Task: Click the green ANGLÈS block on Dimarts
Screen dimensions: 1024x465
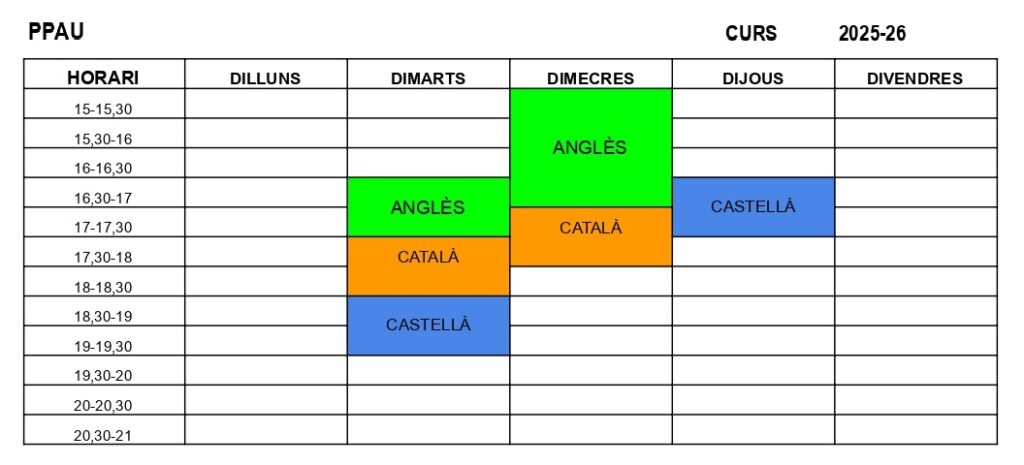Action: (x=428, y=207)
